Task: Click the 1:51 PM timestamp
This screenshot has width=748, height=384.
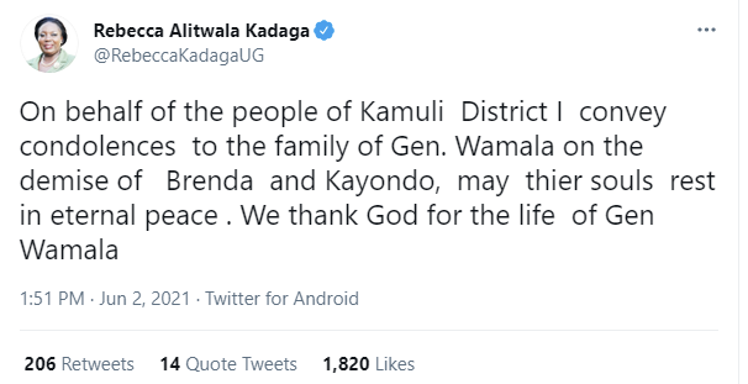Action: (52, 299)
